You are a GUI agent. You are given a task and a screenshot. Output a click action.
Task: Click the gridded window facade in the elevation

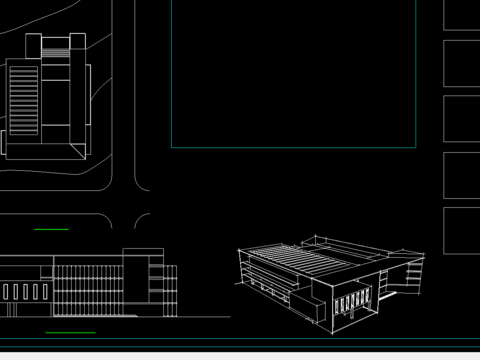(88, 290)
